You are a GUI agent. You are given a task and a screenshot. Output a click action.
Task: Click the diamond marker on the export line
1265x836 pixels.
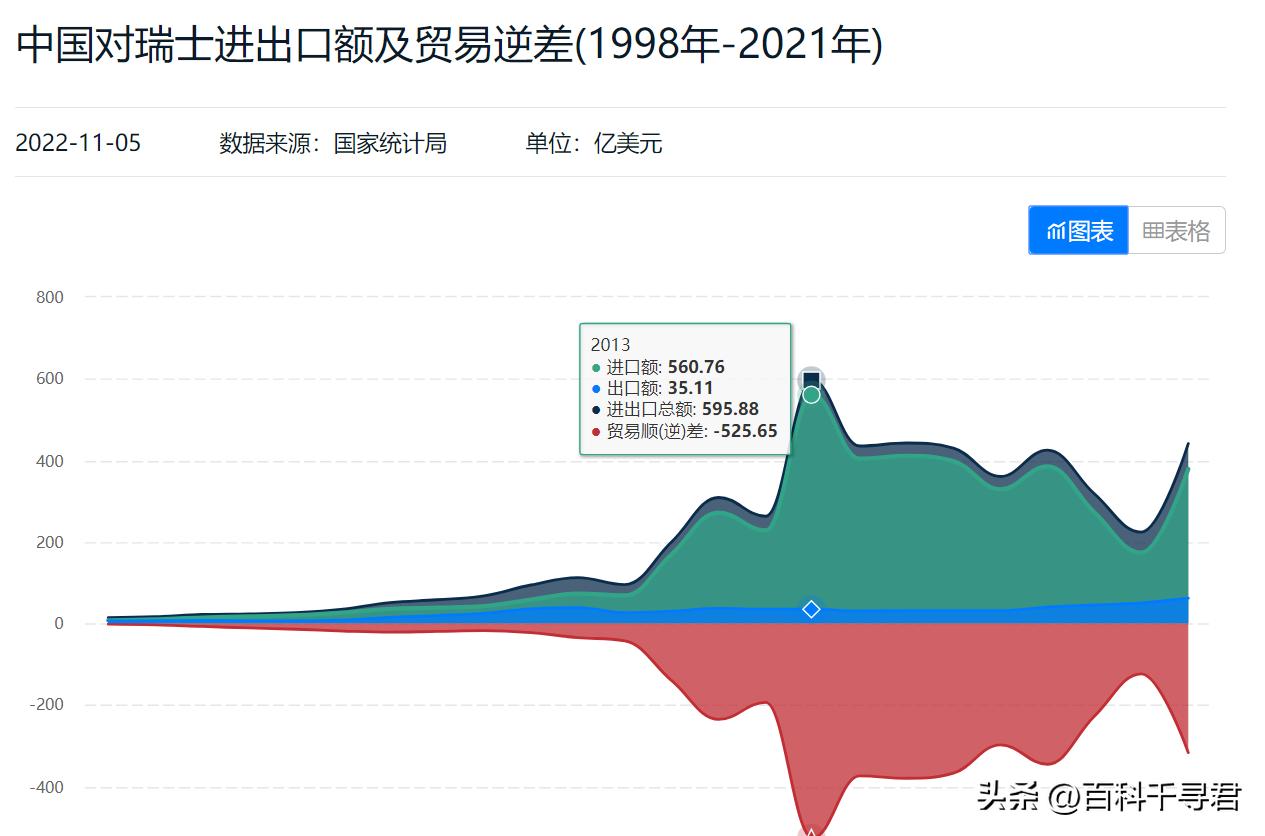(811, 608)
